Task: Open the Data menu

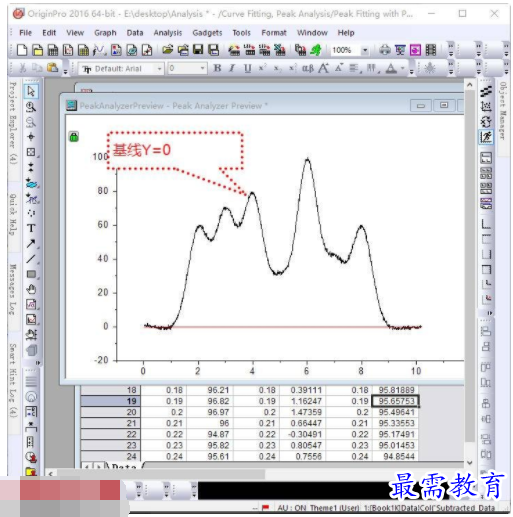Action: tap(135, 33)
